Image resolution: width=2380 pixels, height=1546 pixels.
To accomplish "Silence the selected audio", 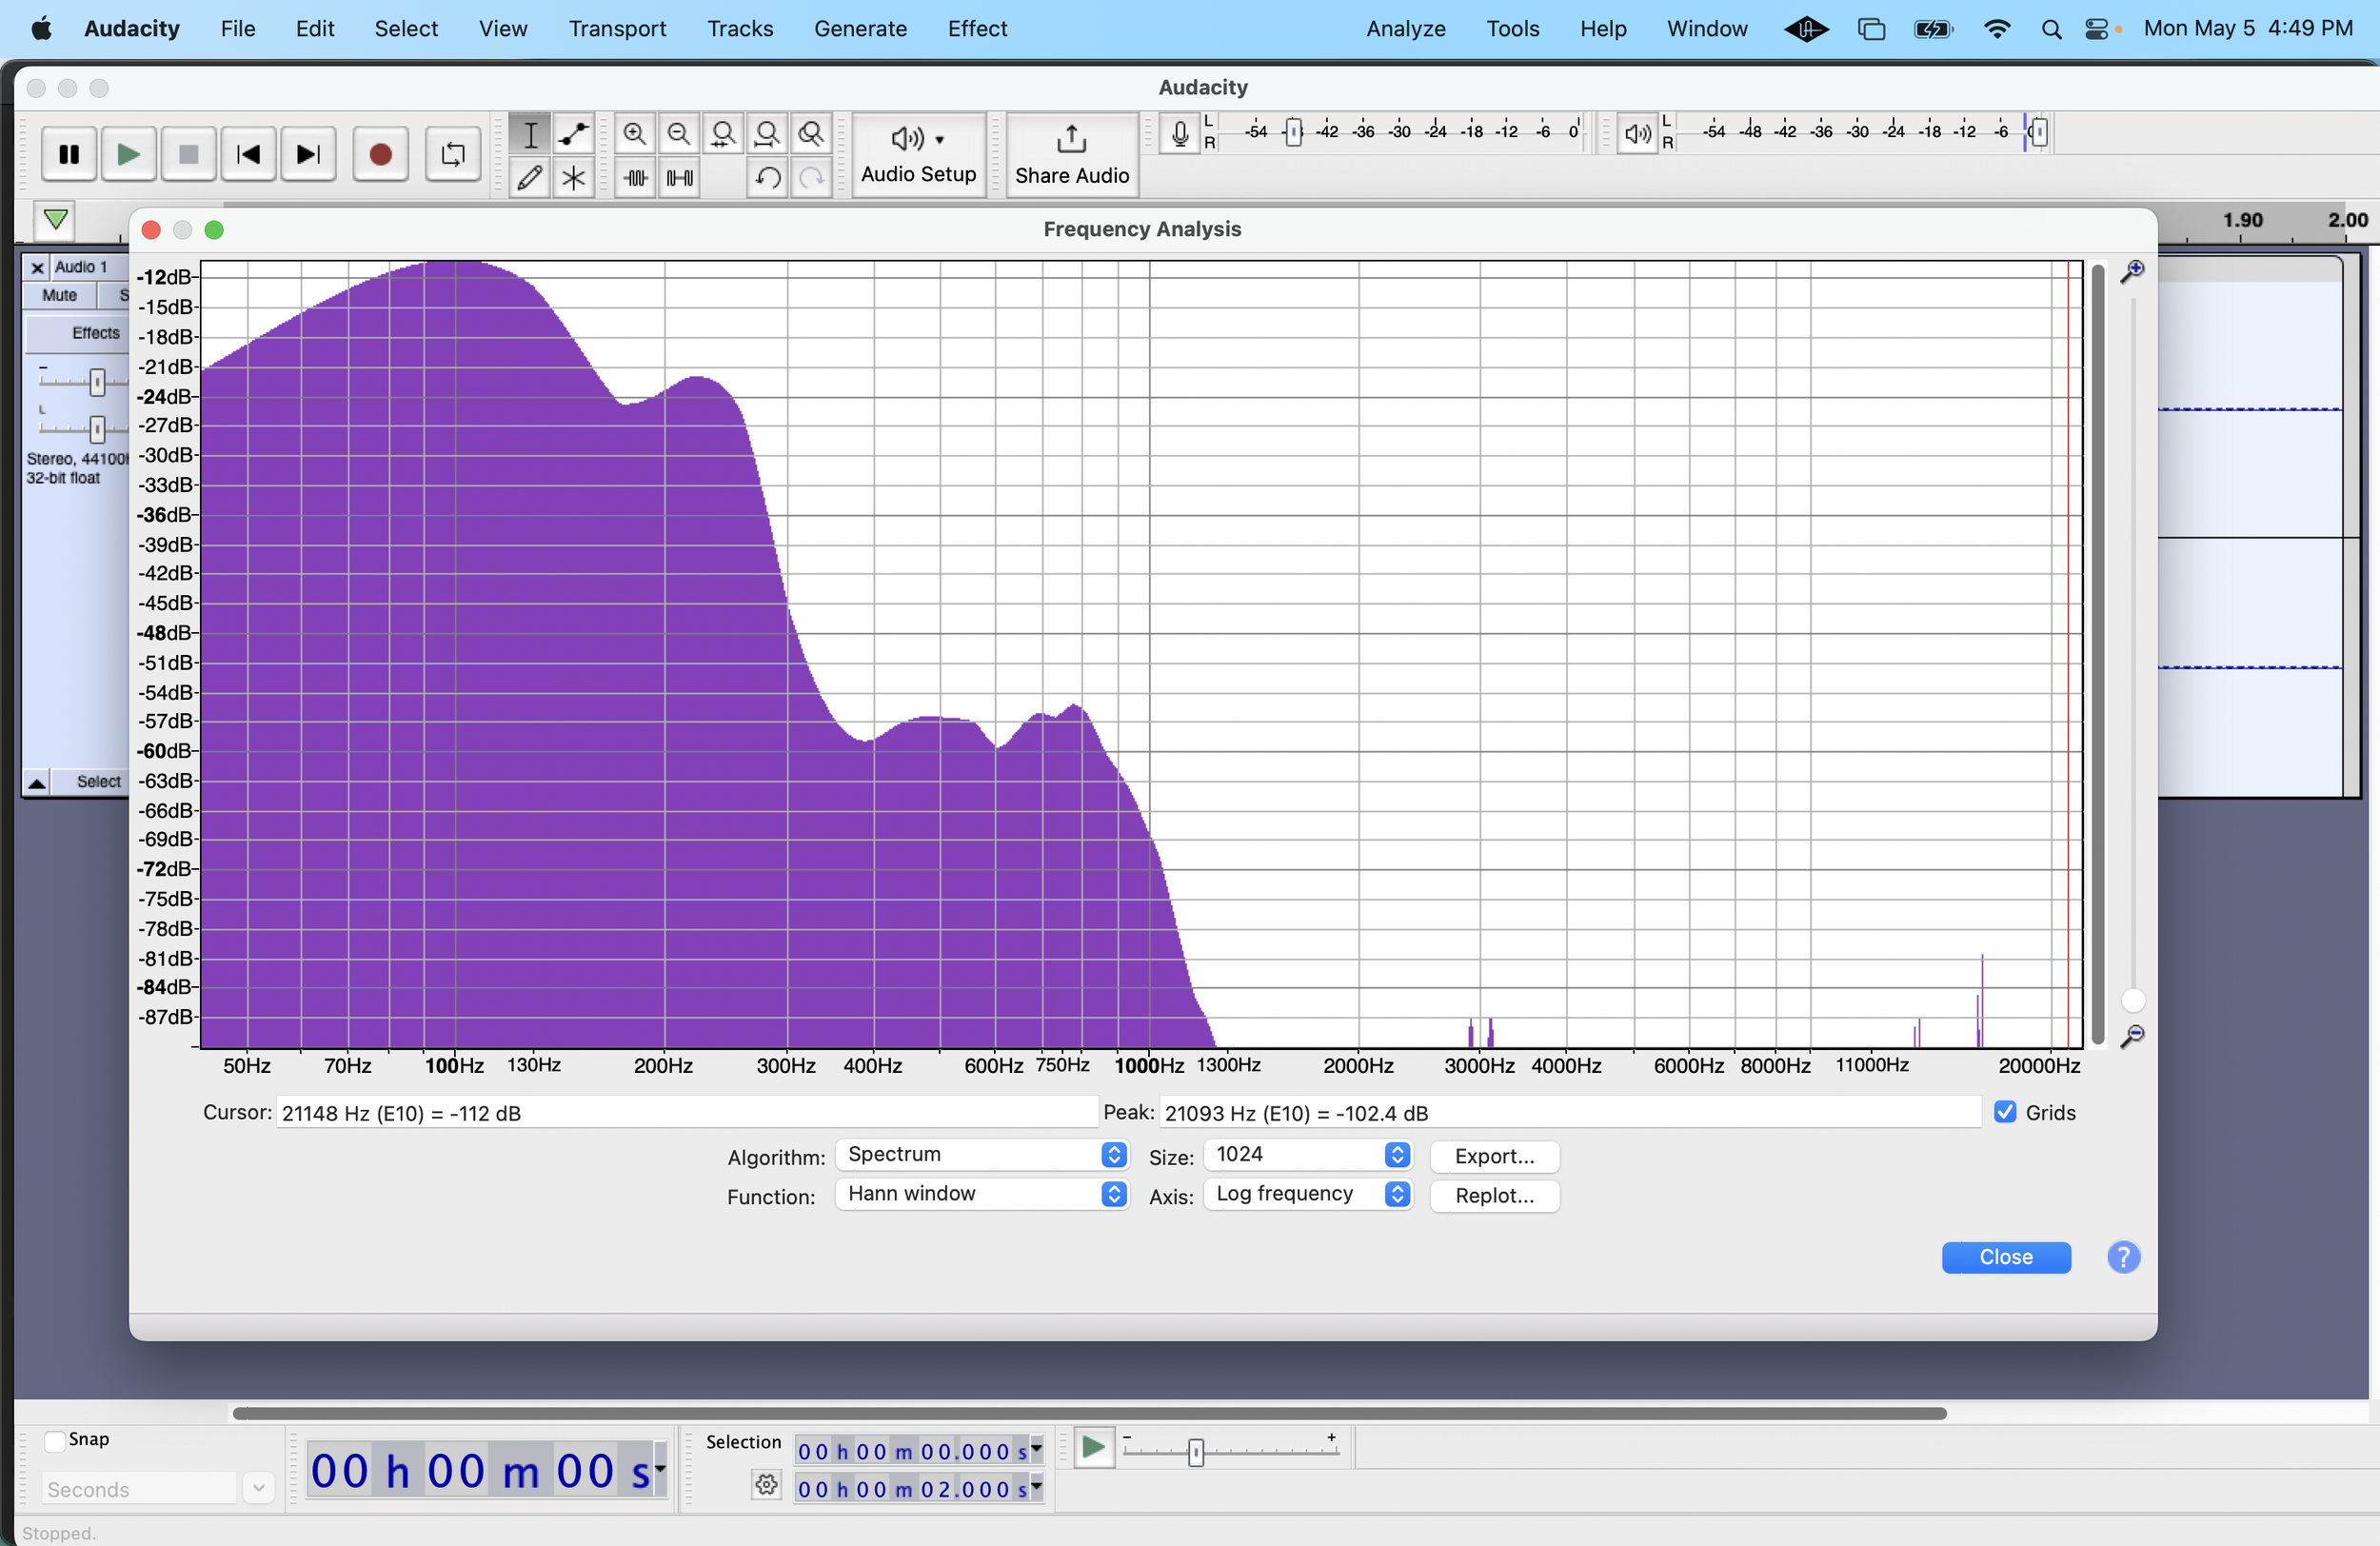I will tap(678, 178).
